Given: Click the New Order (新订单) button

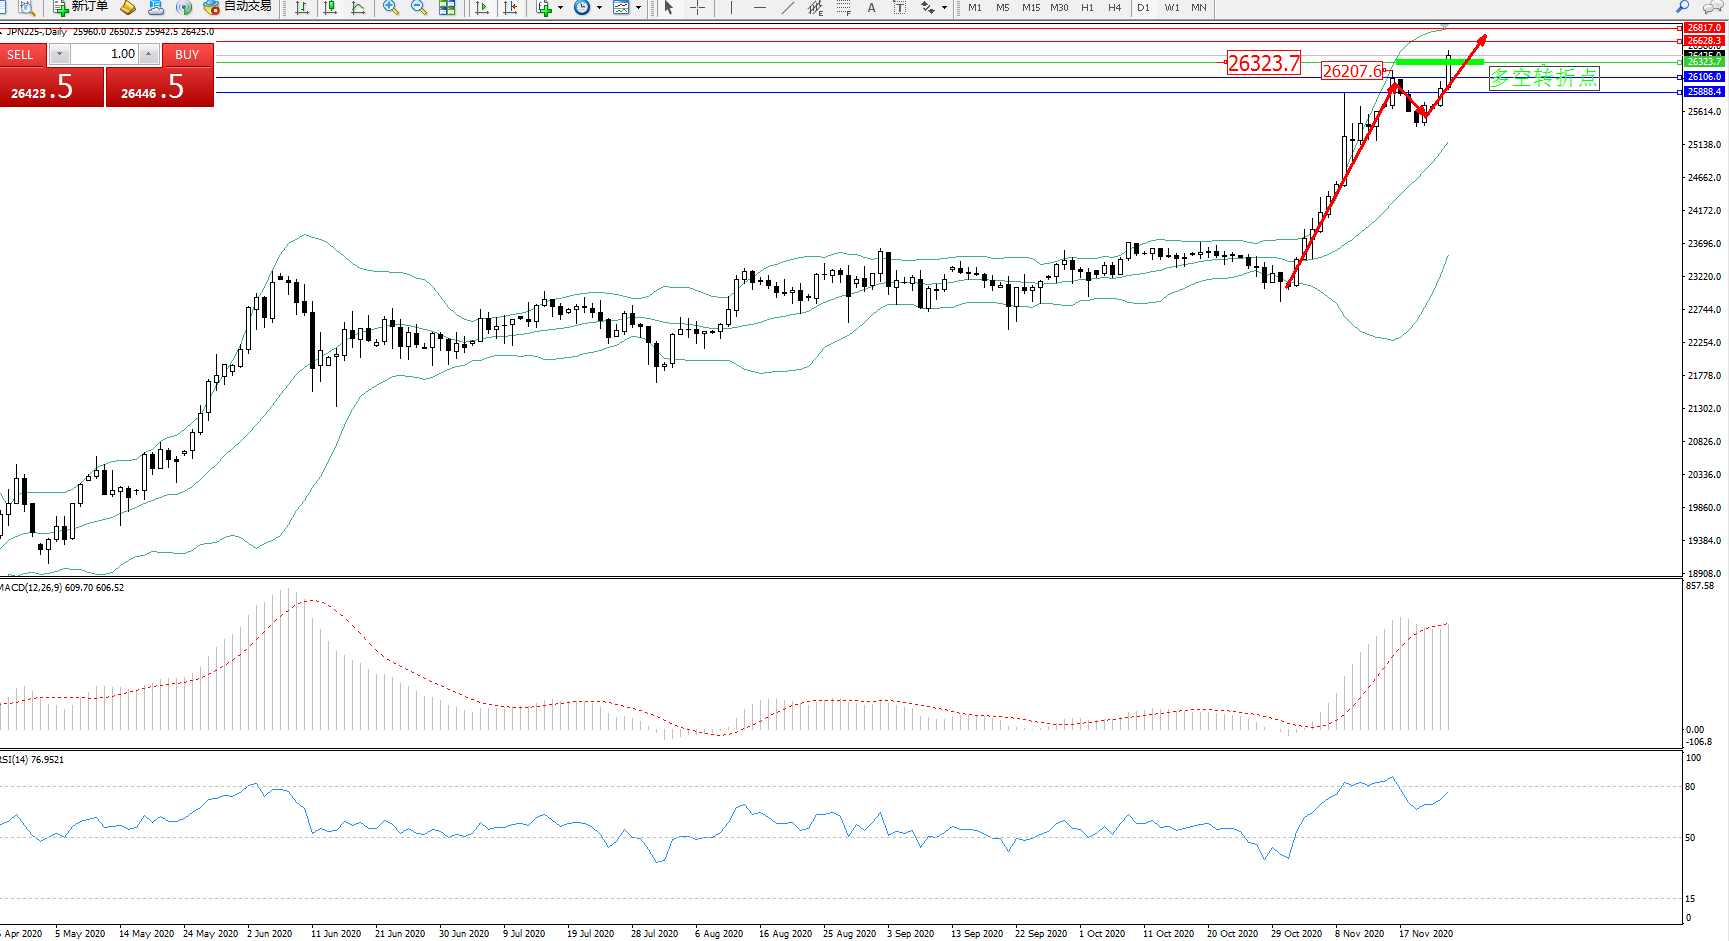Looking at the screenshot, I should click(x=80, y=7).
